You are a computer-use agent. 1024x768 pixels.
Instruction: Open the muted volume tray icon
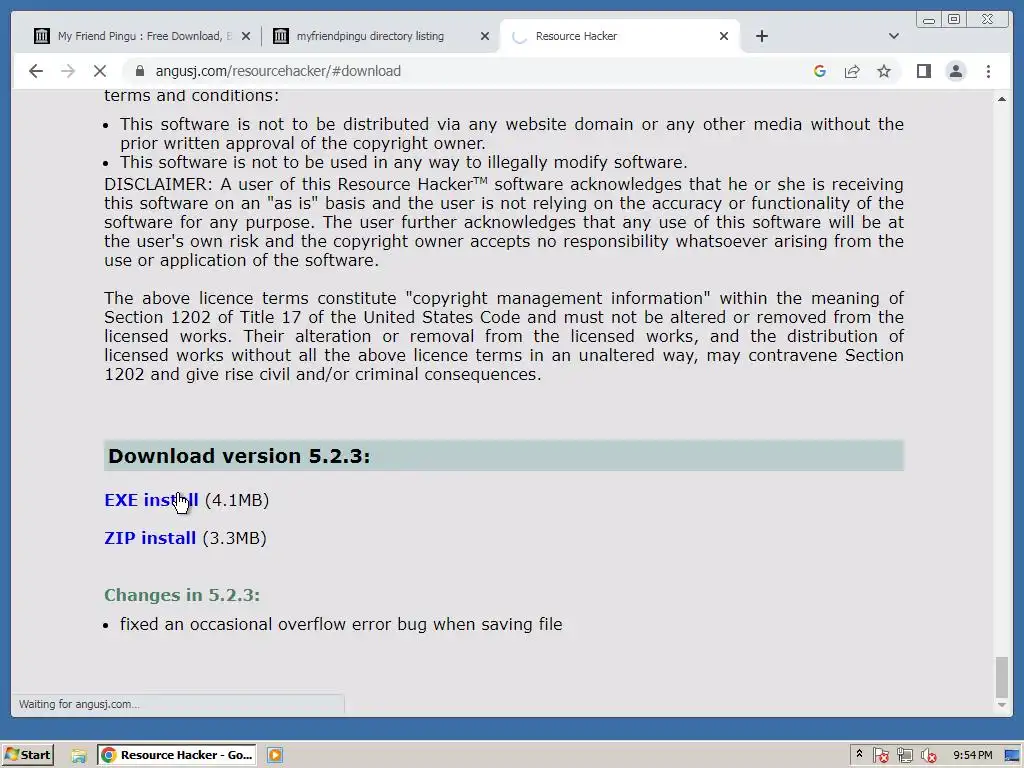tap(929, 756)
